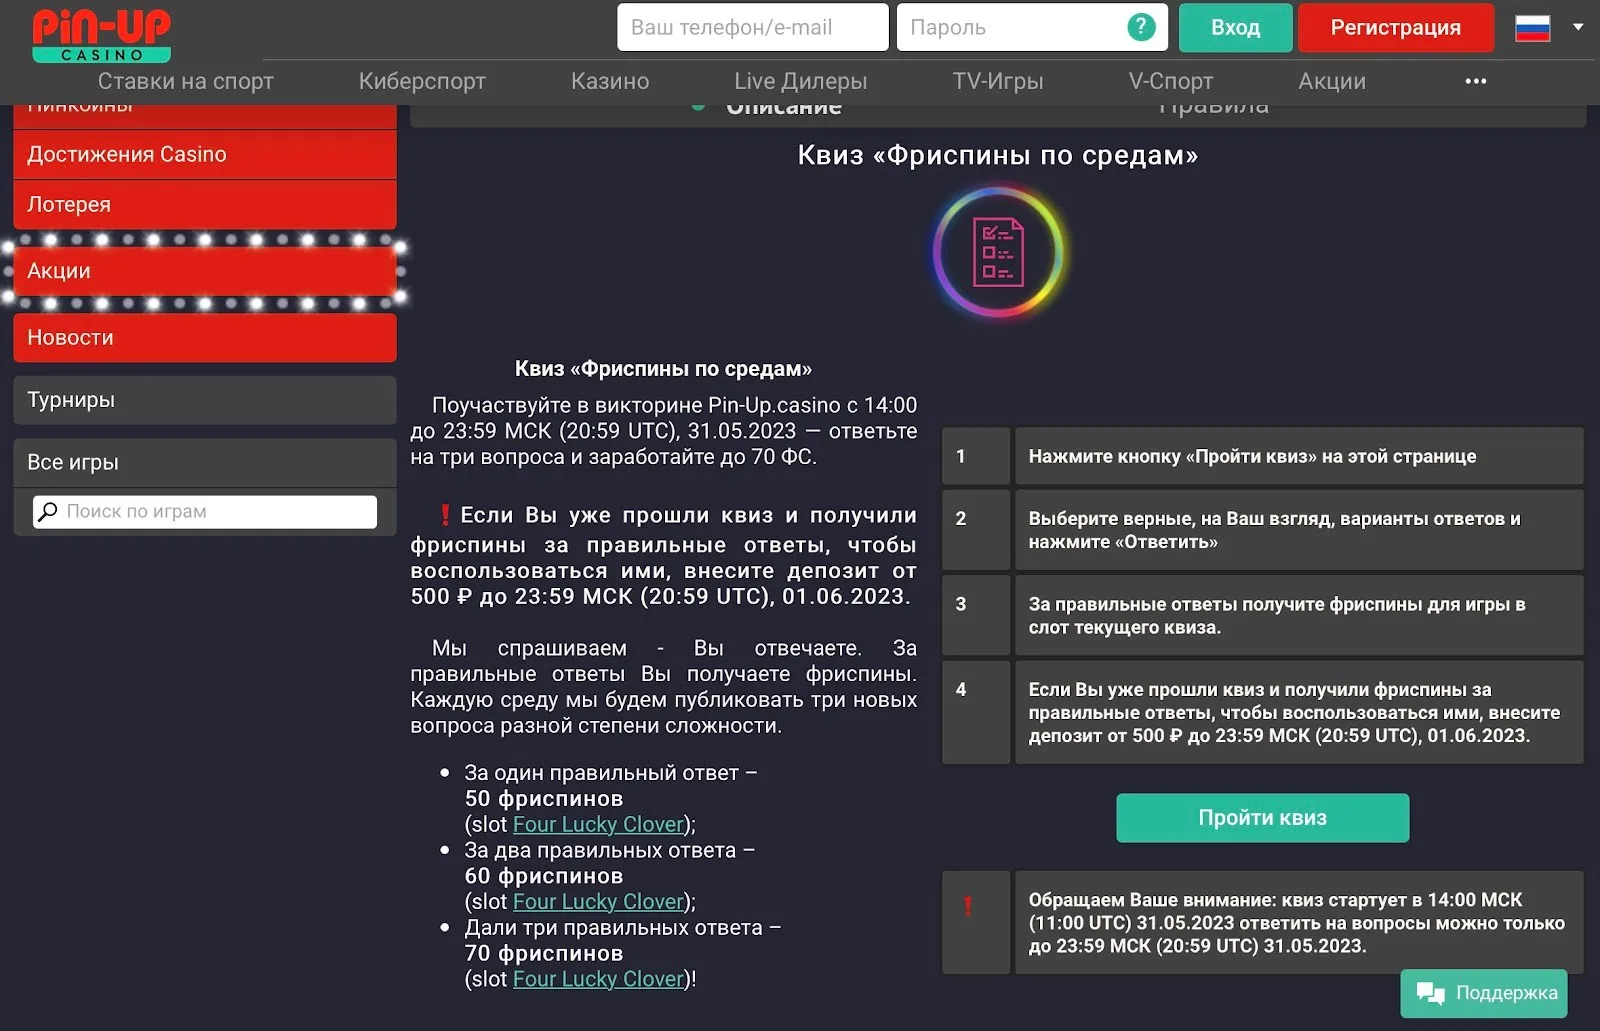Viewport: 1600px width, 1031px height.
Task: Open the three-dots more menu
Action: click(x=1475, y=81)
